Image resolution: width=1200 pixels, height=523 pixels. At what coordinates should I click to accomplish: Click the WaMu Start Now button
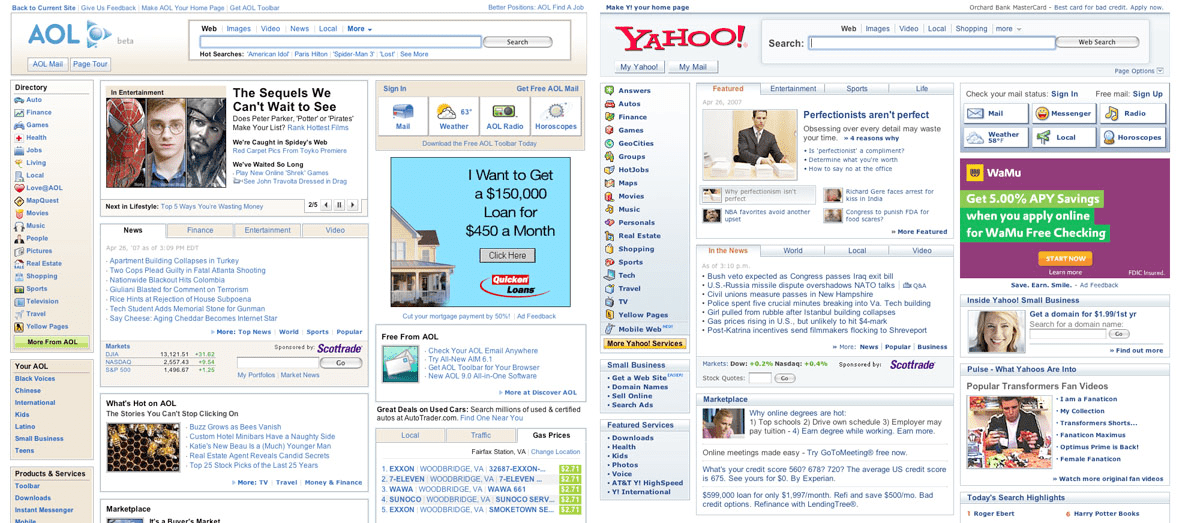click(x=1065, y=258)
